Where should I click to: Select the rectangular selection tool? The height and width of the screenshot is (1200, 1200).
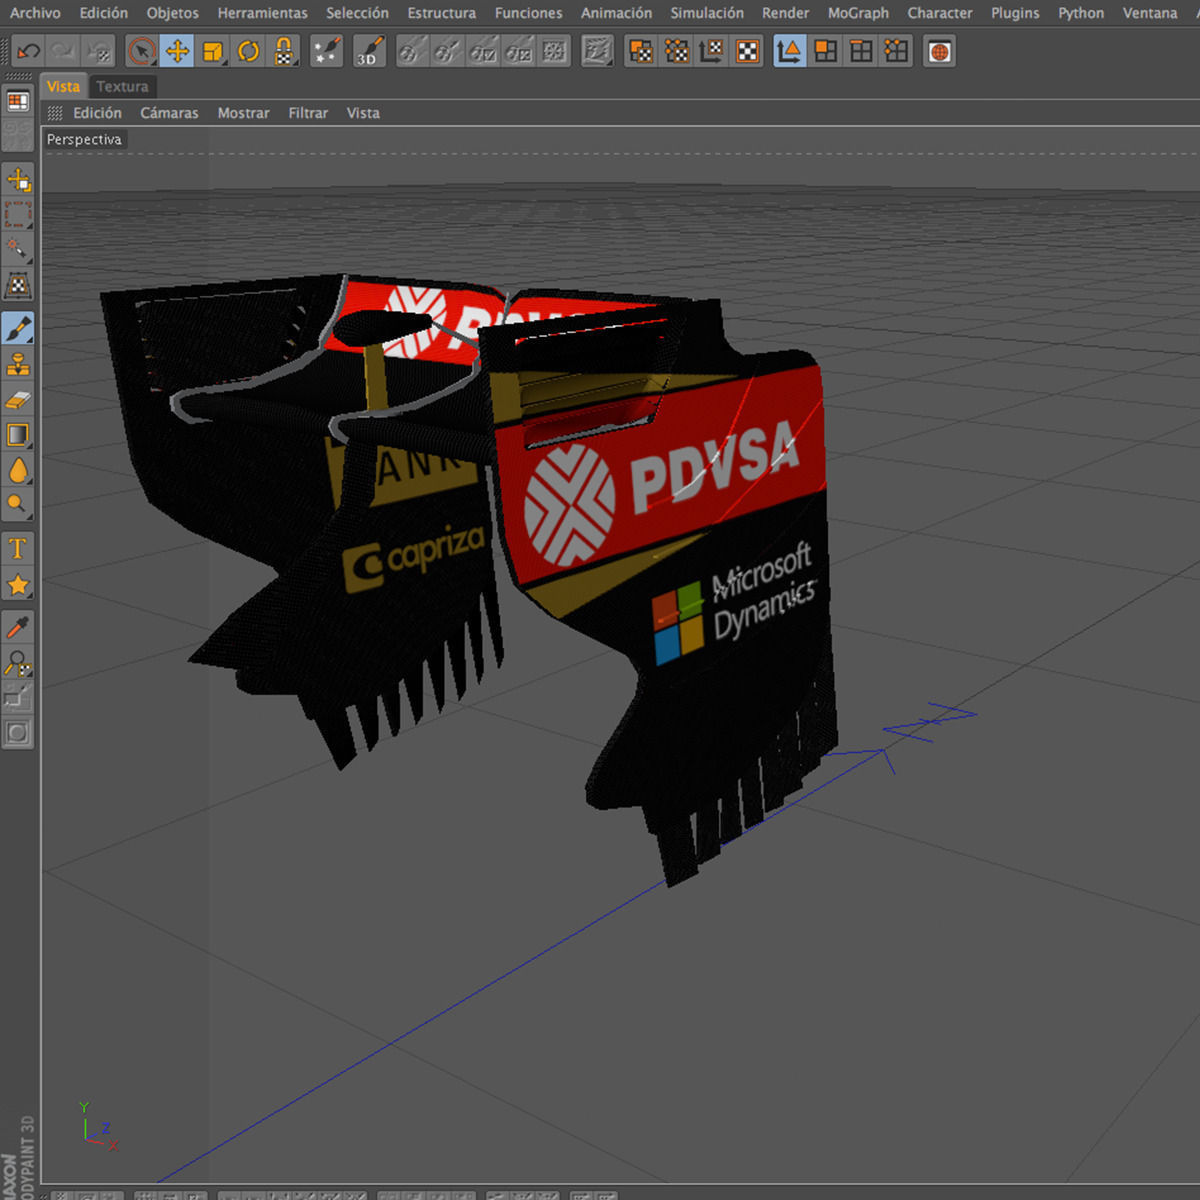click(18, 215)
